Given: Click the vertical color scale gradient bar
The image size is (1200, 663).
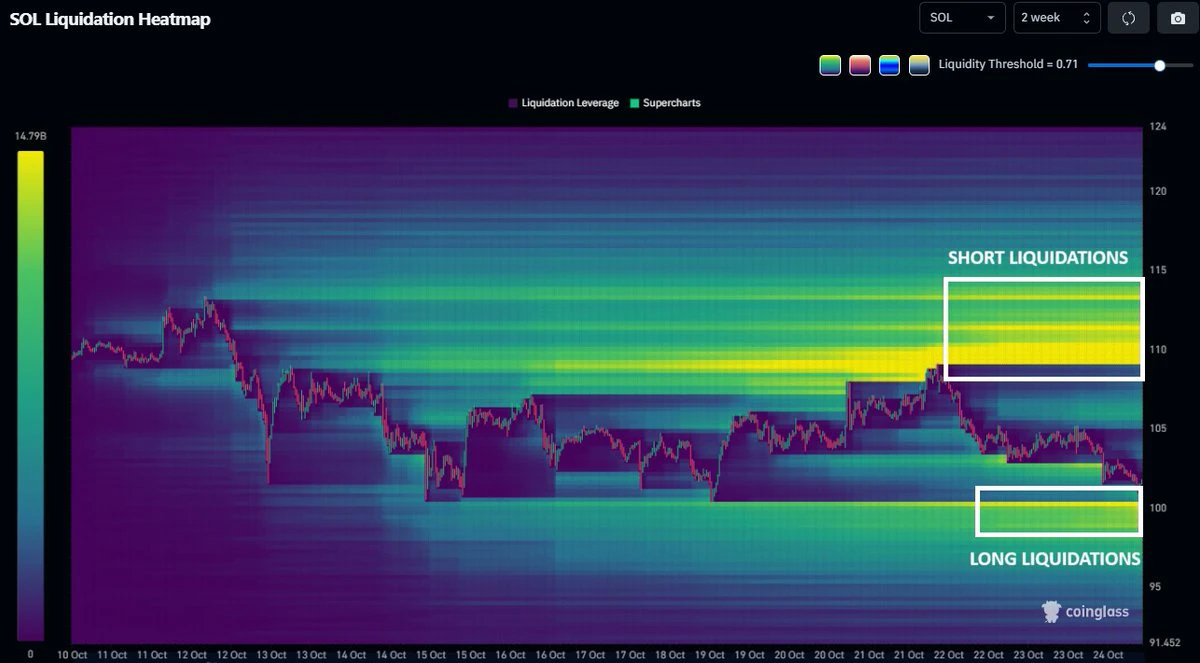Looking at the screenshot, I should (30, 396).
